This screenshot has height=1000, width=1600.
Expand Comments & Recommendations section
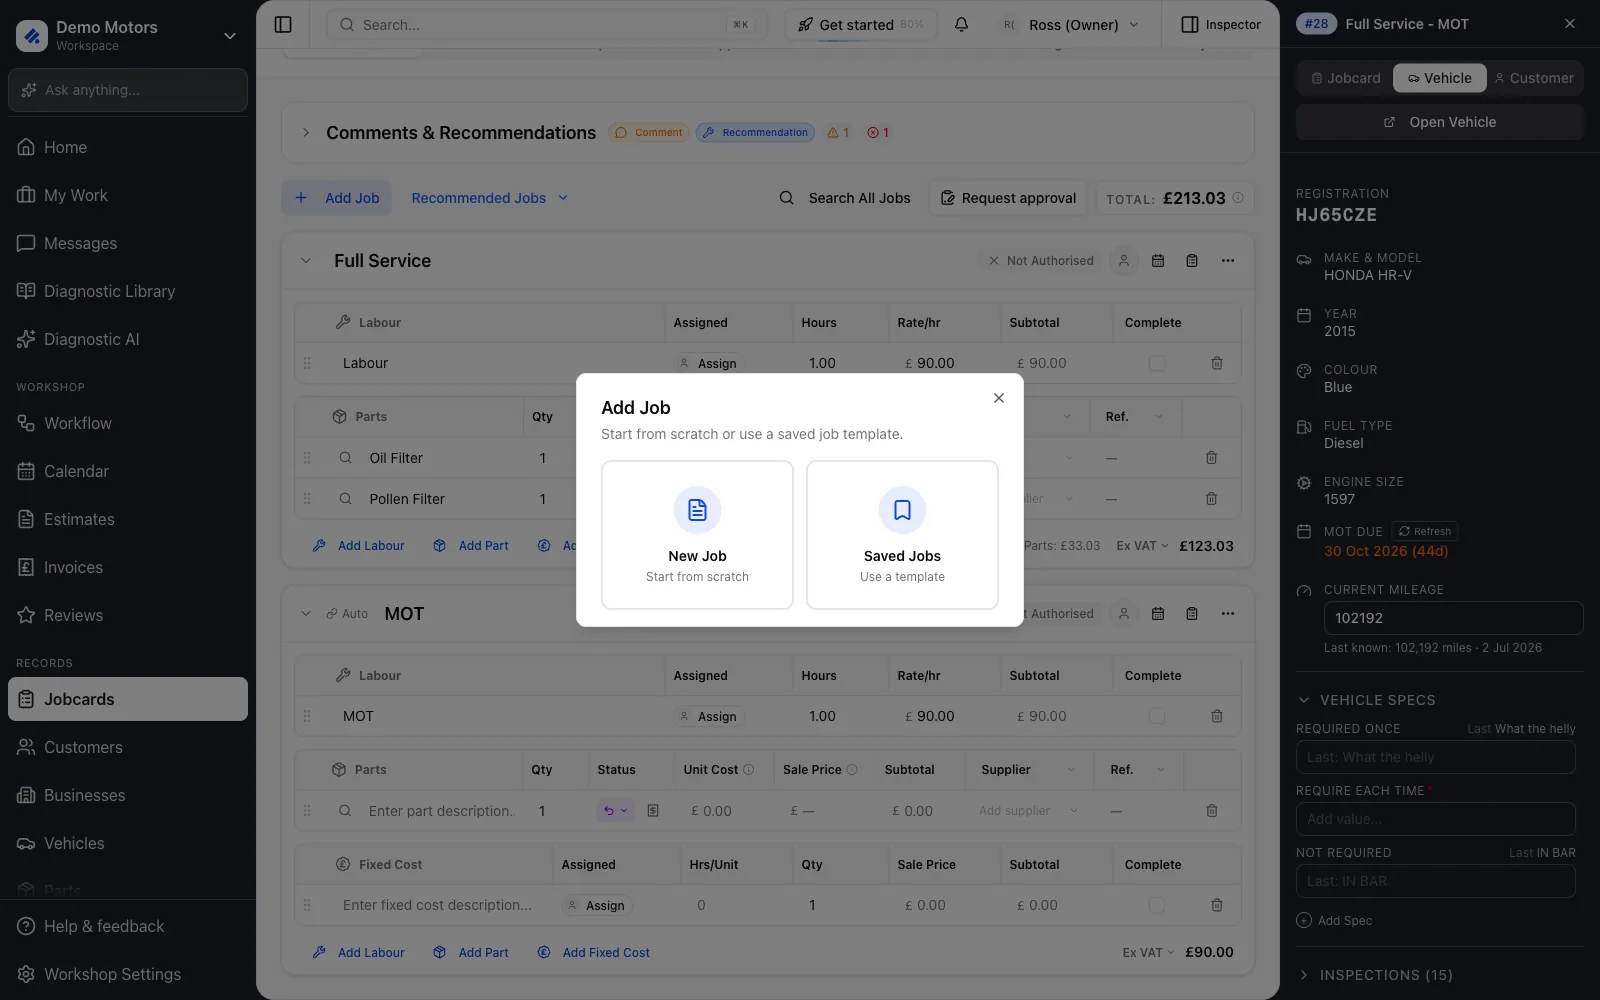(306, 133)
